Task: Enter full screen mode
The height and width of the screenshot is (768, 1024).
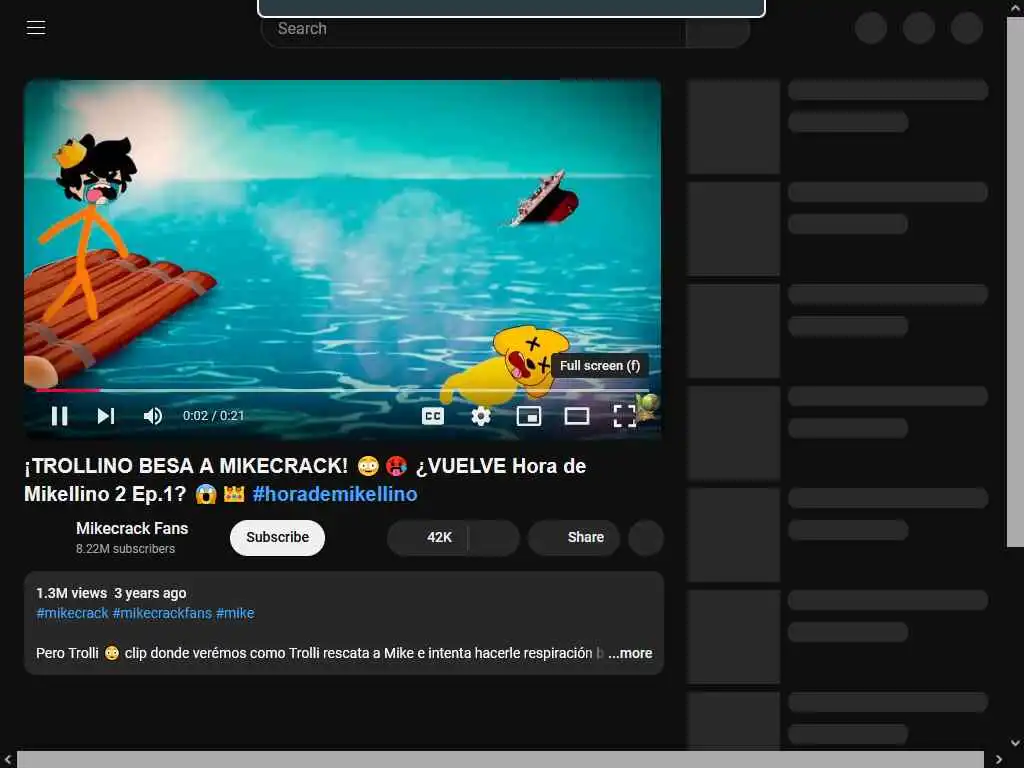Action: 624,416
